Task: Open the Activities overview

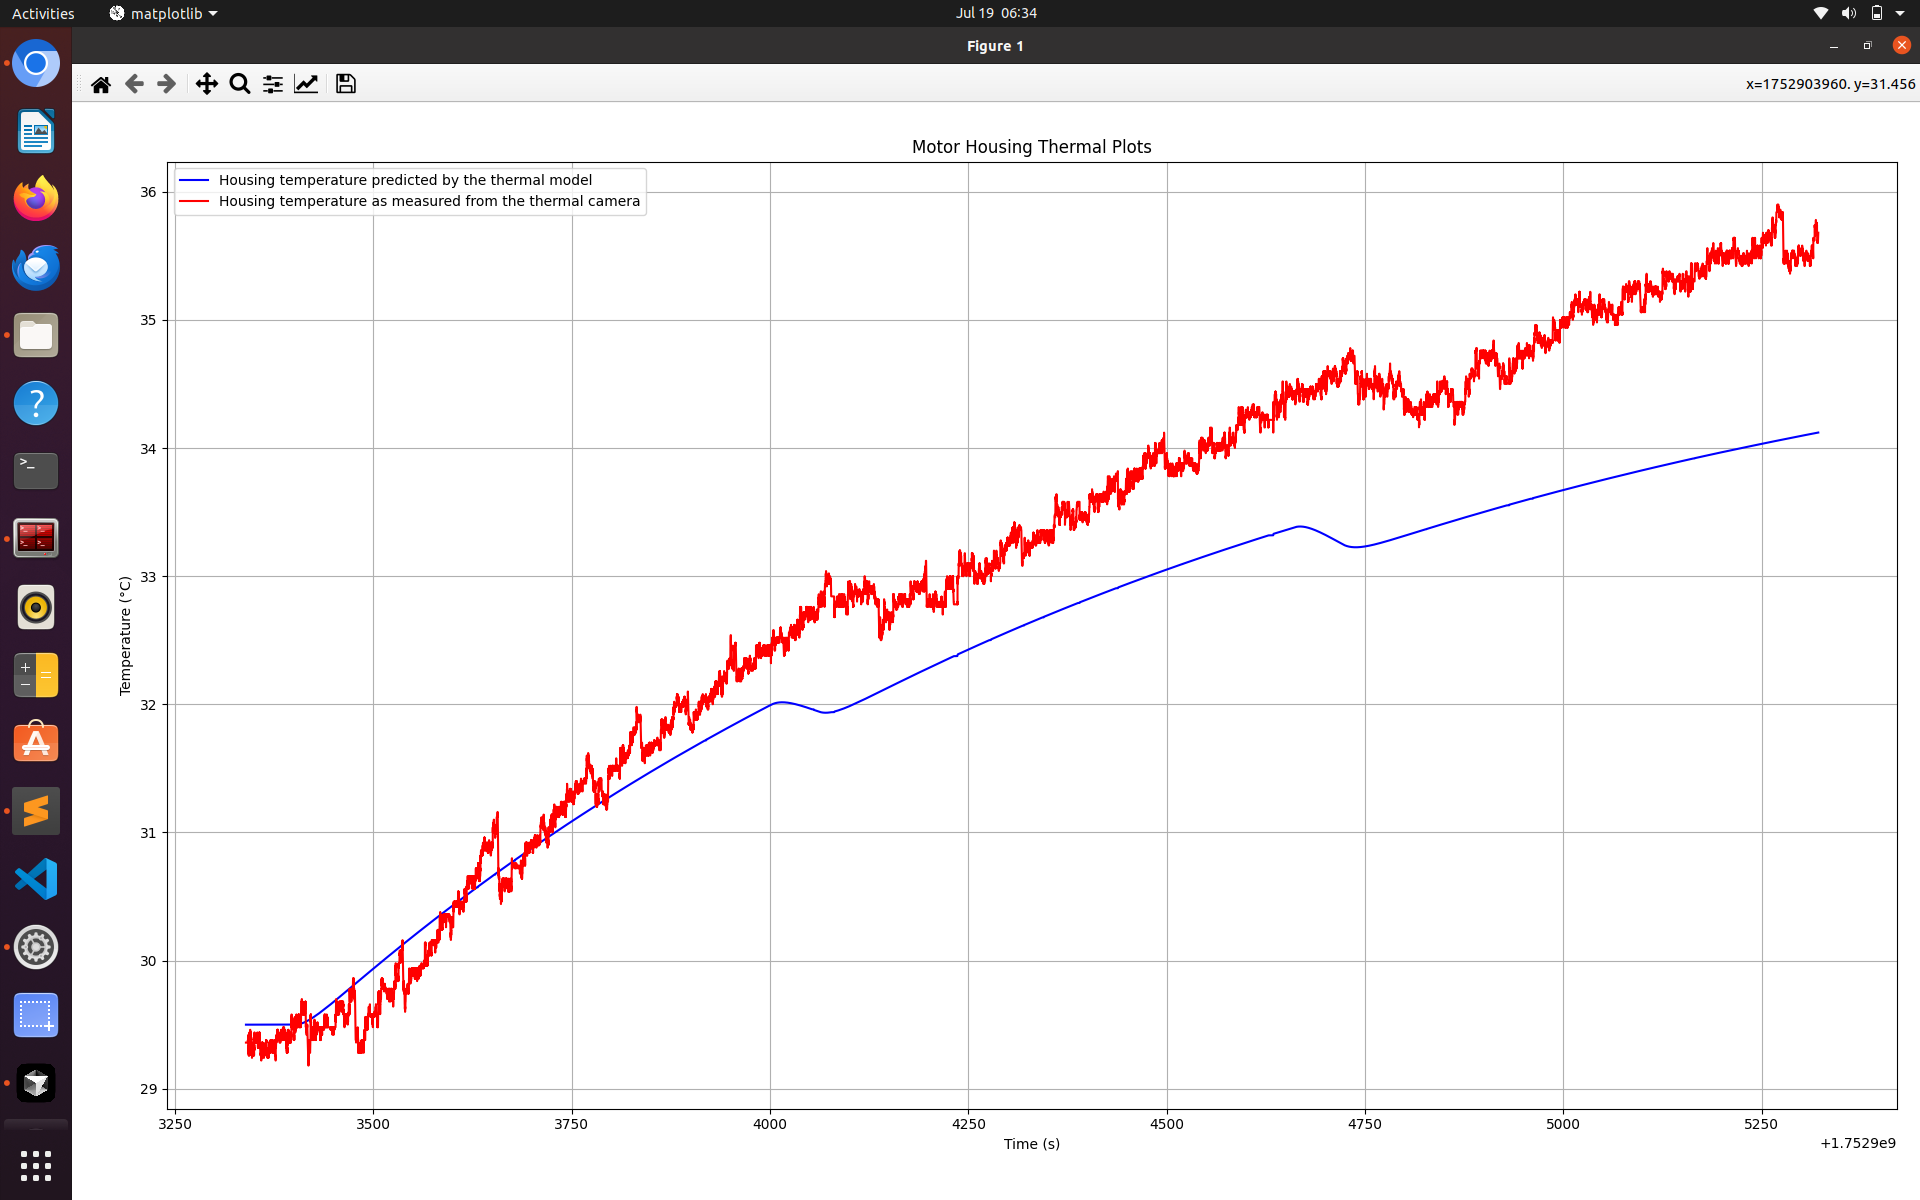Action: click(x=43, y=13)
